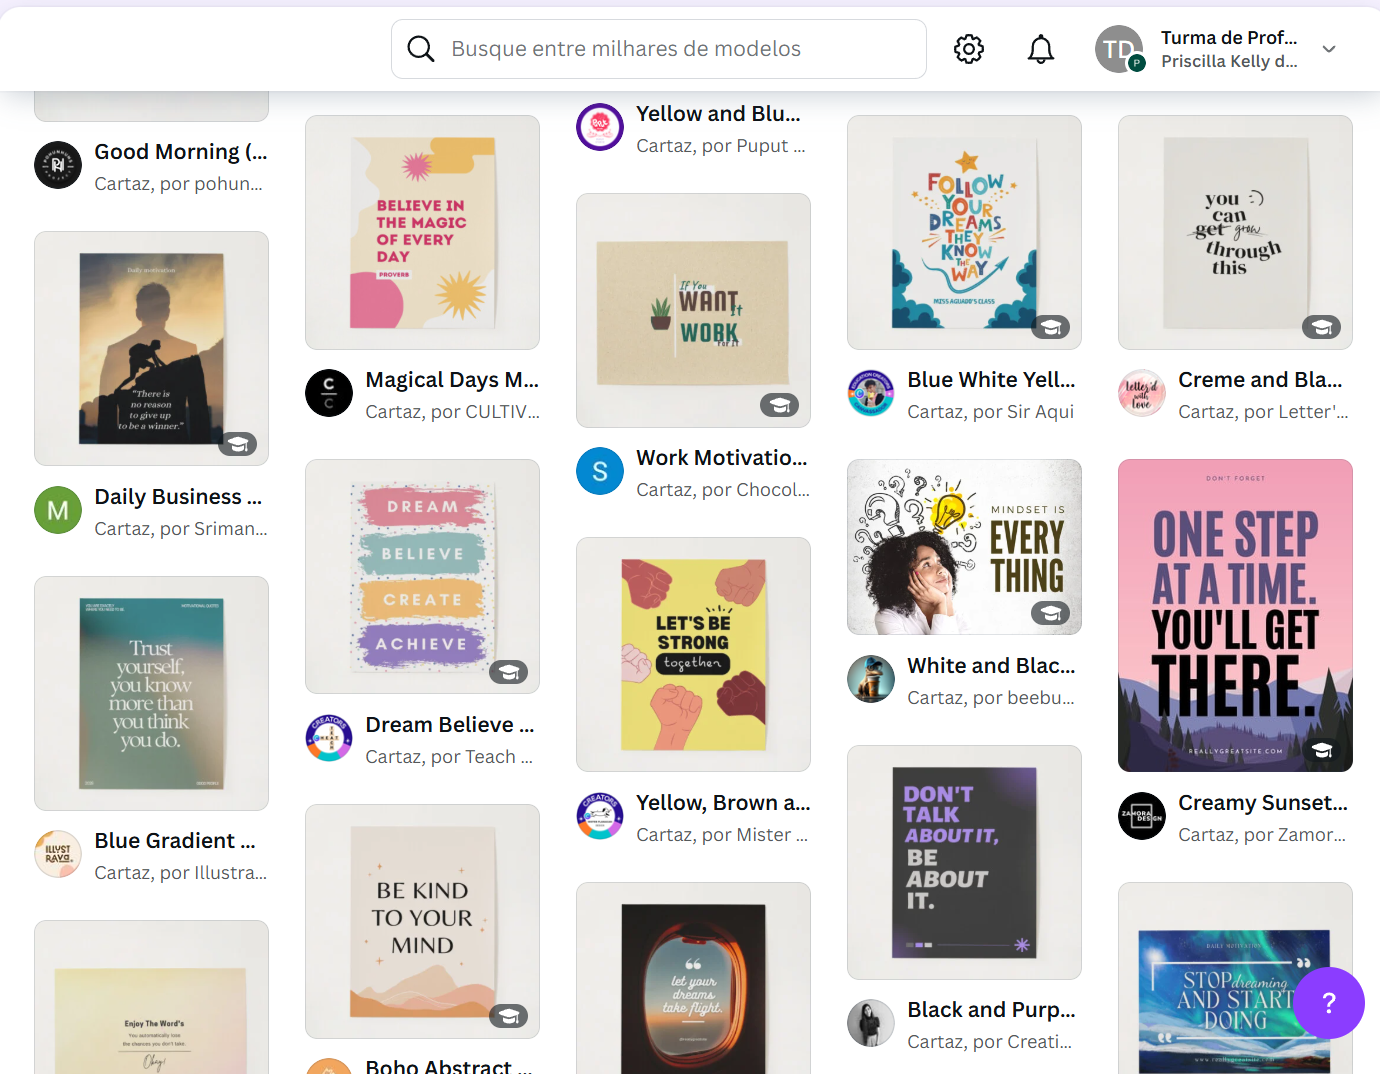Open the CULTIV creator avatar for Magical Days
1380x1074 pixels.
point(329,393)
